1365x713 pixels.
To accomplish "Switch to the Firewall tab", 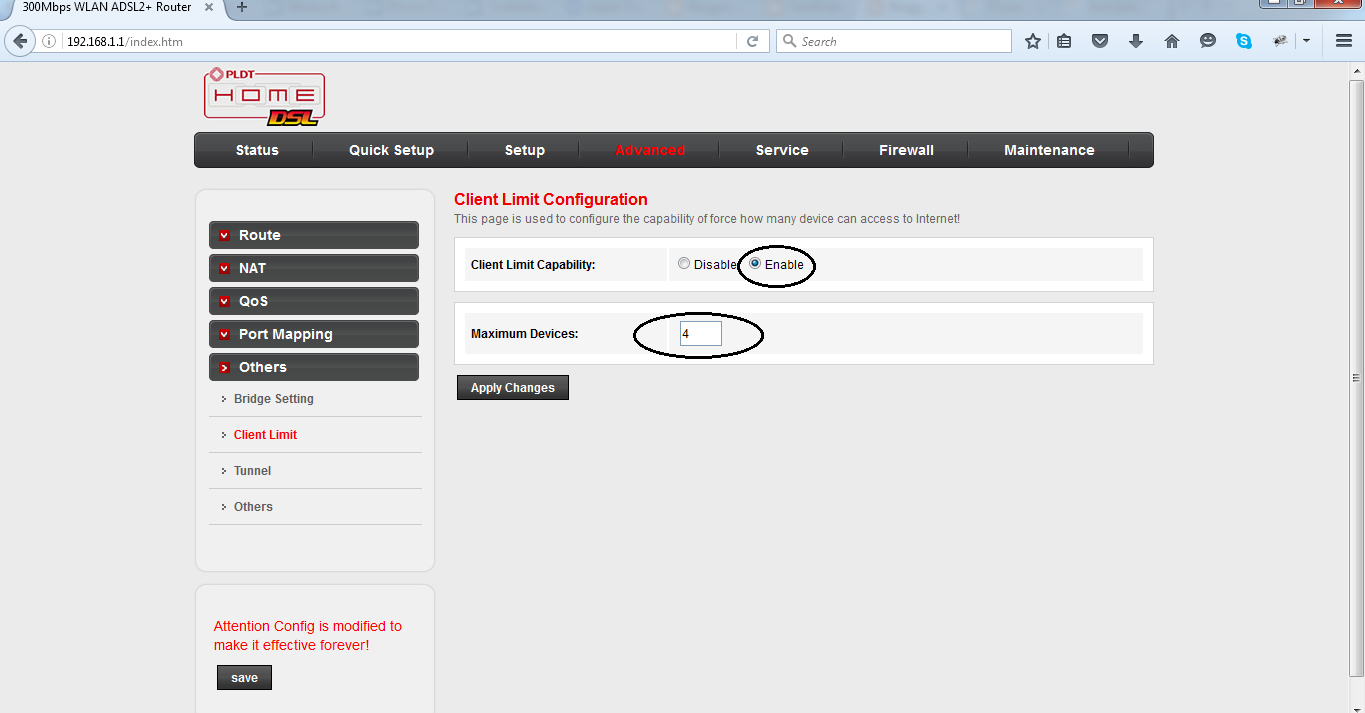I will tap(905, 150).
